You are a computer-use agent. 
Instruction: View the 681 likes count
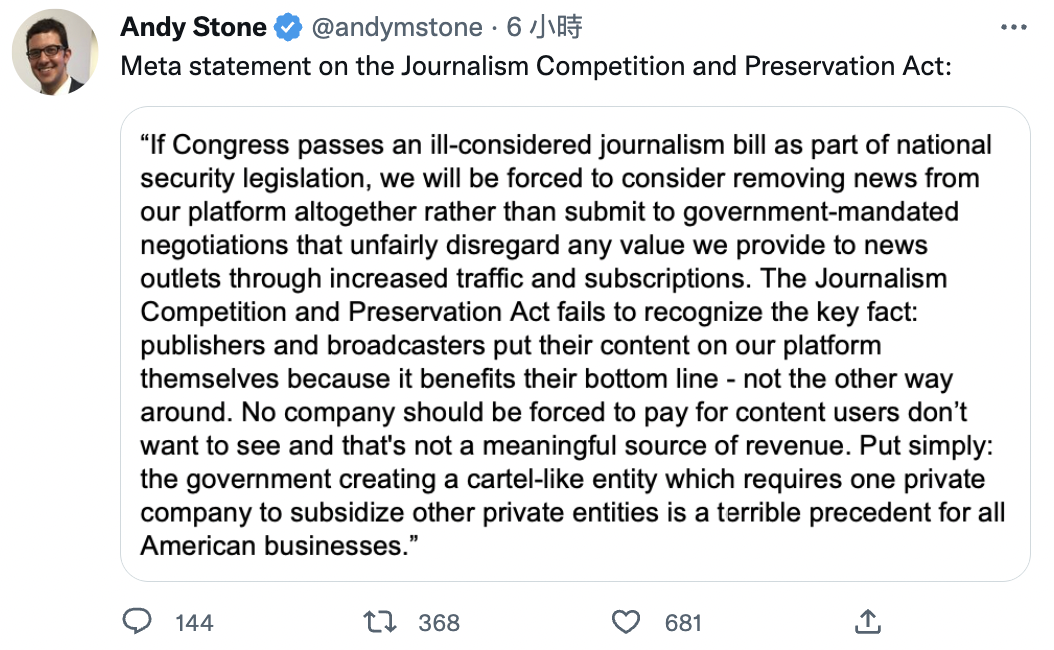[683, 623]
